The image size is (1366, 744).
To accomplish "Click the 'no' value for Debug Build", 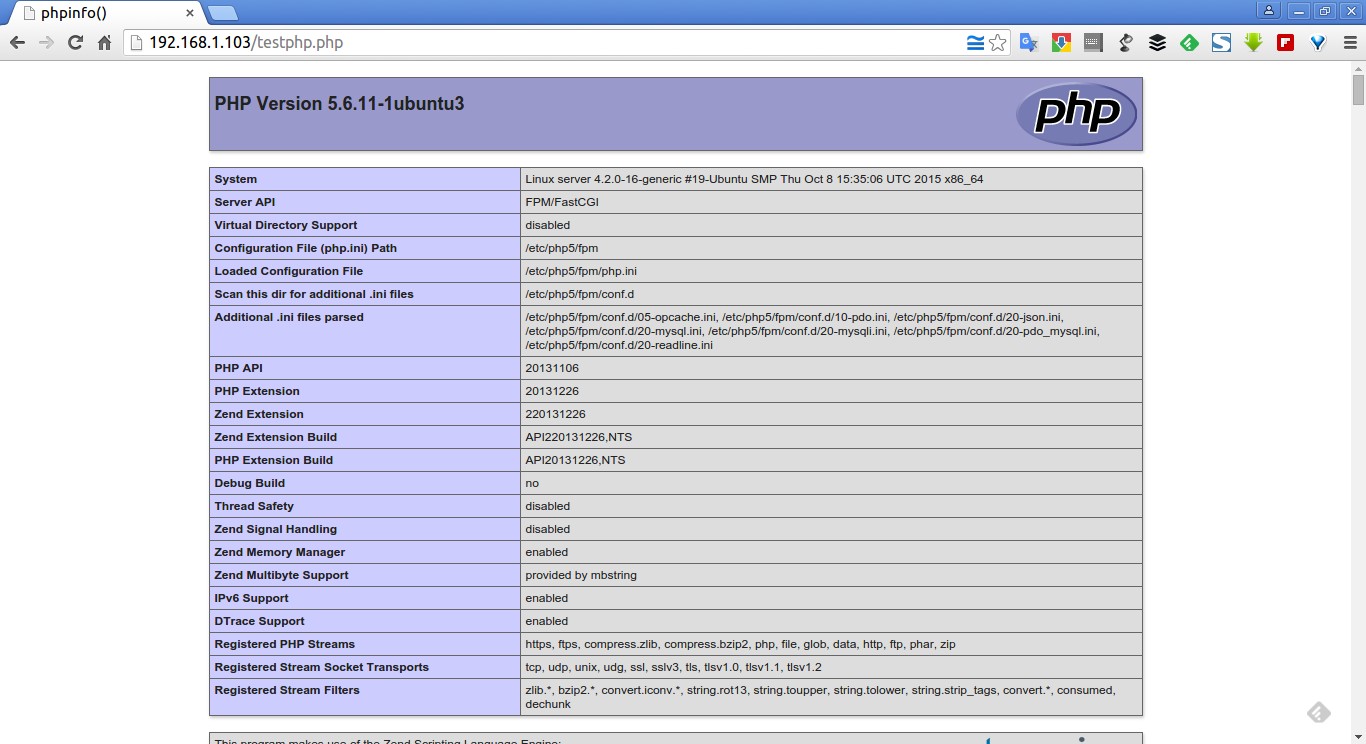I will point(532,483).
